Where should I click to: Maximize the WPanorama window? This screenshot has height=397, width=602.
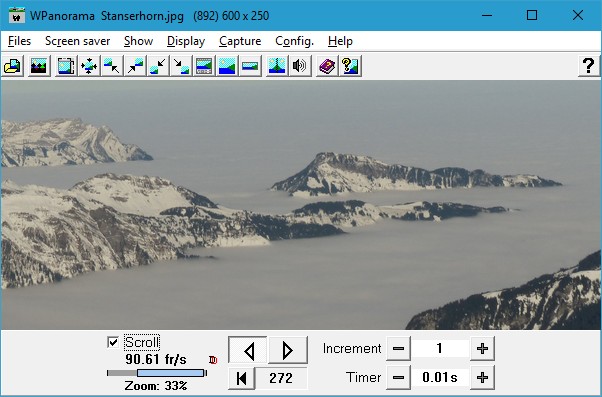(x=532, y=16)
